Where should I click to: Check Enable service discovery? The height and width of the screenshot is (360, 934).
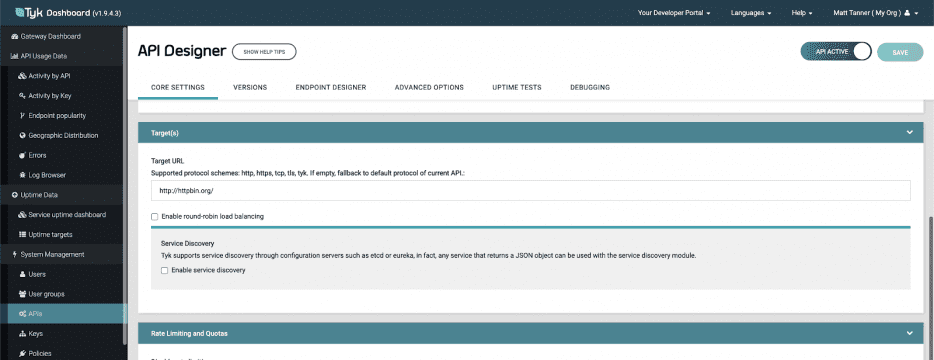tap(164, 270)
